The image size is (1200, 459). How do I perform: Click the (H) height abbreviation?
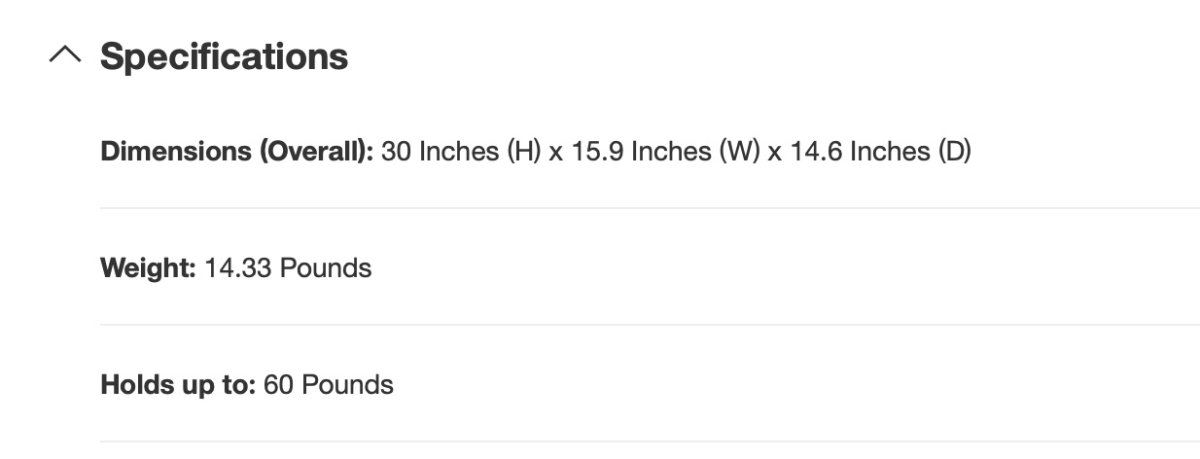pos(526,152)
